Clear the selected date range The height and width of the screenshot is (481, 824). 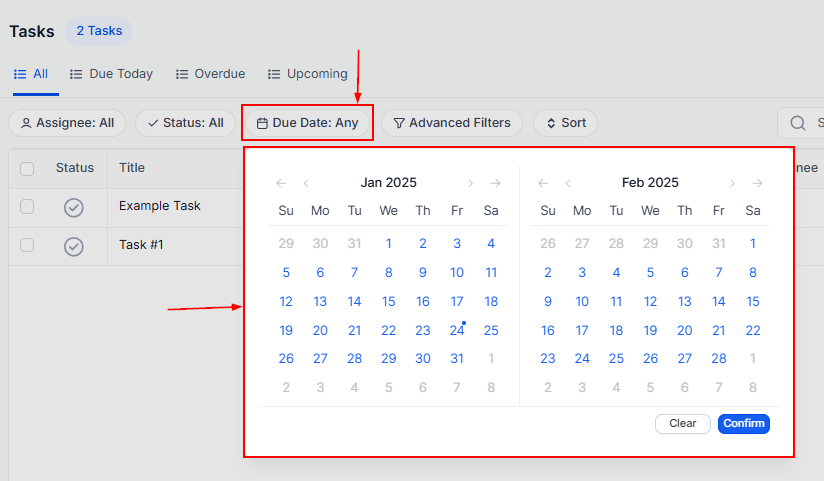tap(683, 424)
